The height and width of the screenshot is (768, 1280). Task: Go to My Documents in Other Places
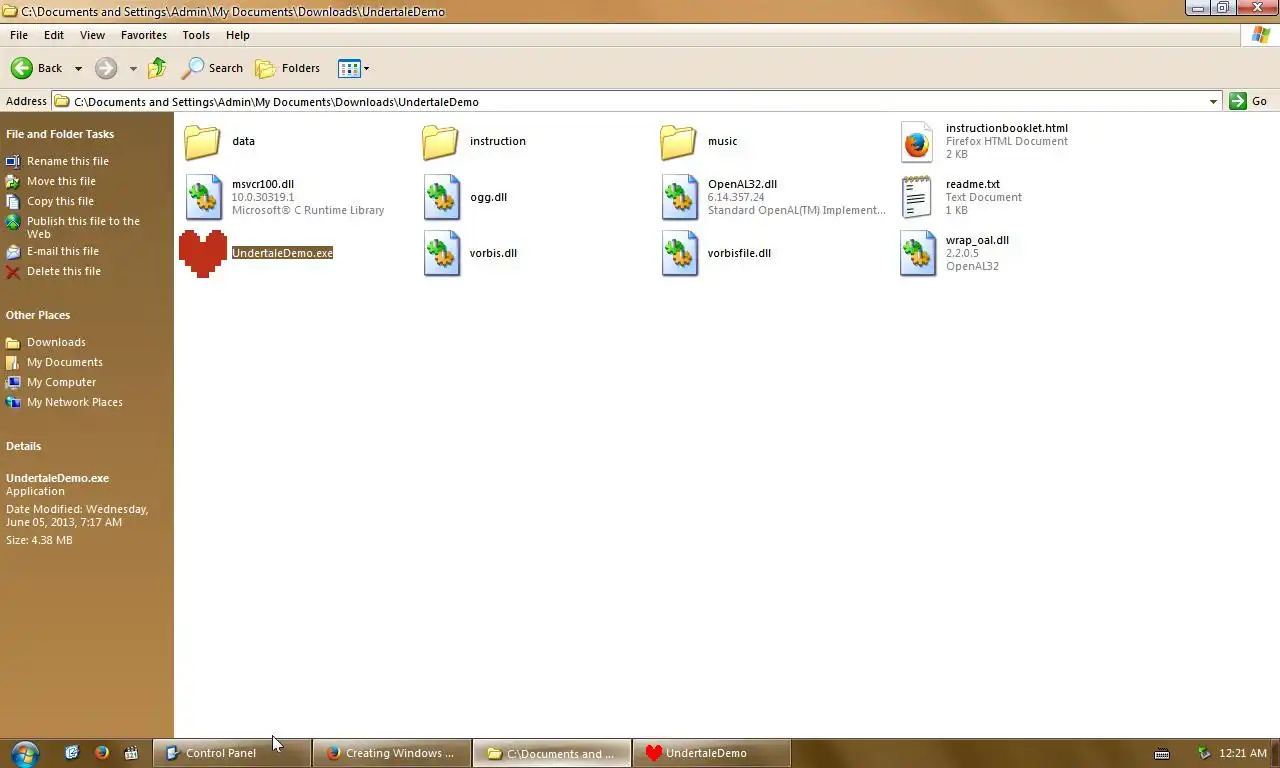tap(65, 362)
